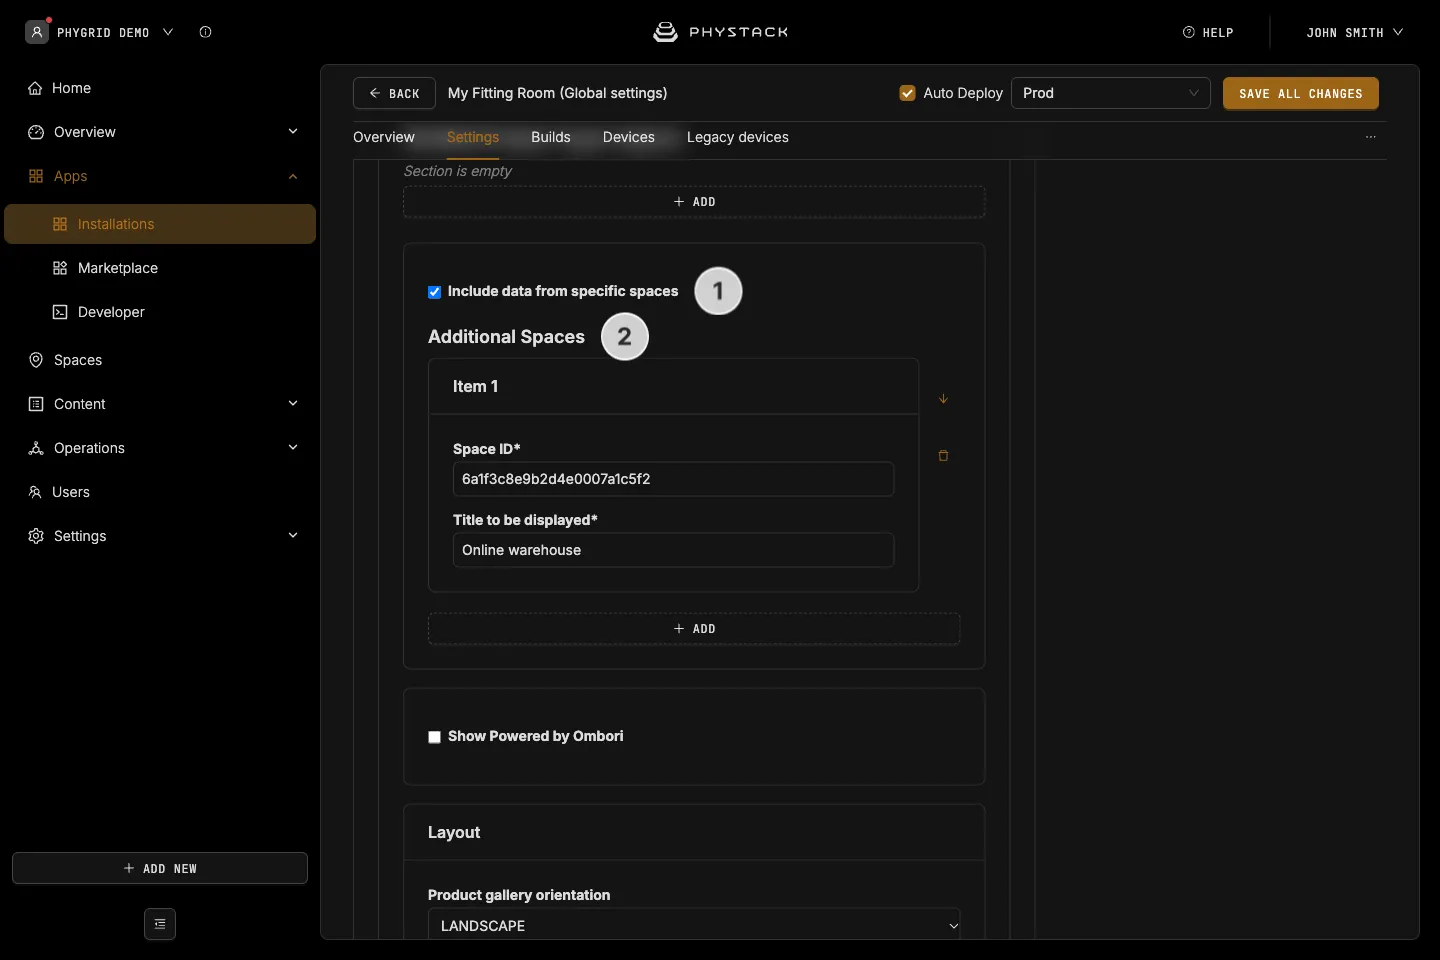This screenshot has height=960, width=1440.
Task: Open Product gallery orientation LANDSCAPE dropdown
Action: 694,925
